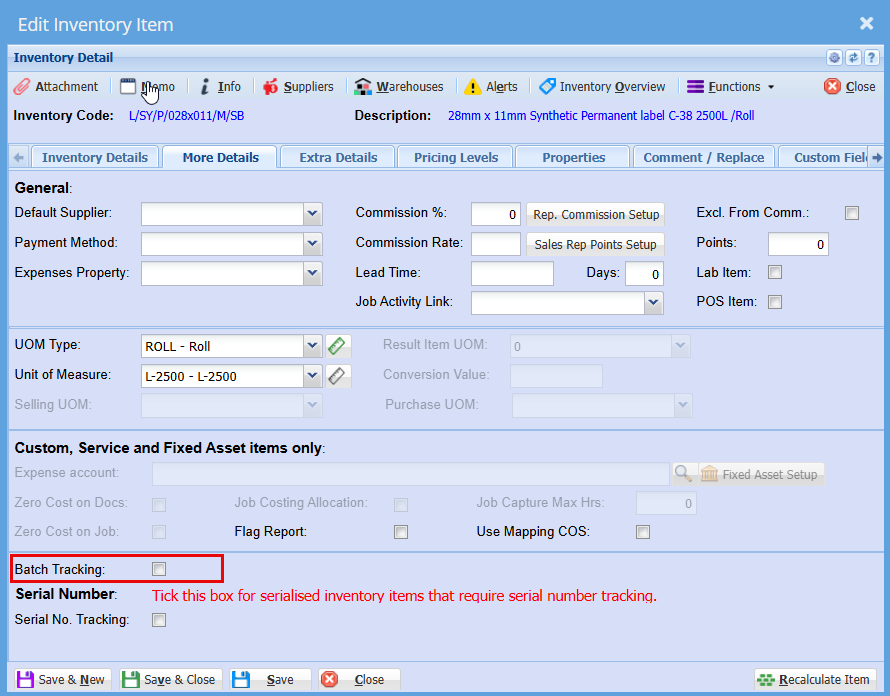Enable the Batch Tracking checkbox
The height and width of the screenshot is (696, 890).
(159, 569)
